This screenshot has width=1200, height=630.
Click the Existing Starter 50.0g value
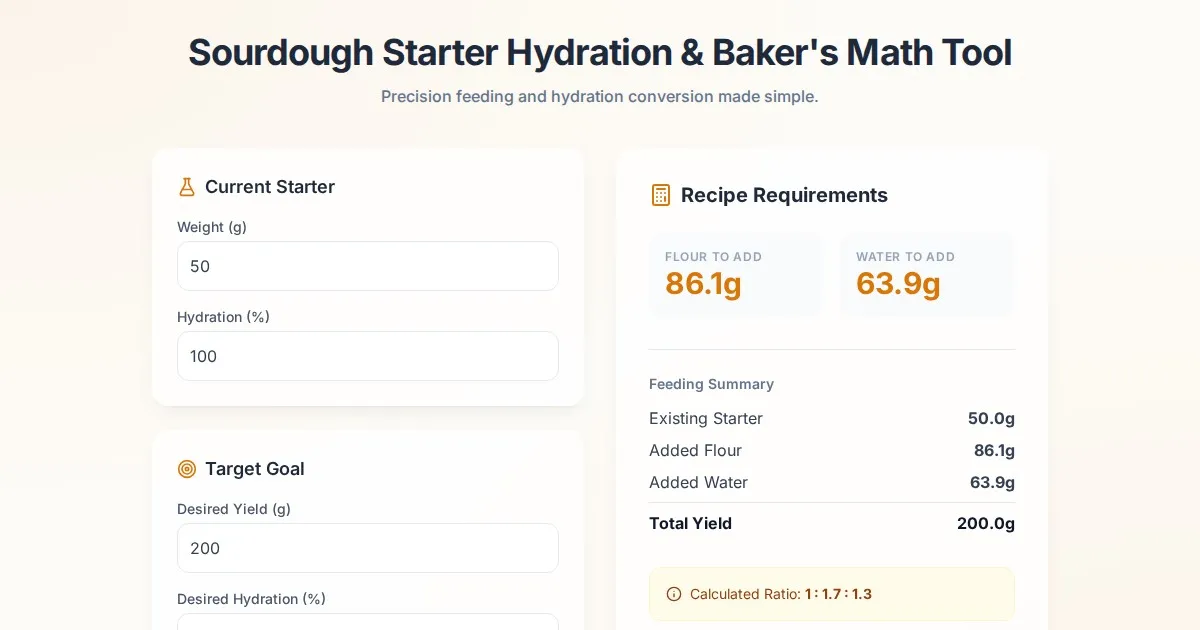point(991,418)
